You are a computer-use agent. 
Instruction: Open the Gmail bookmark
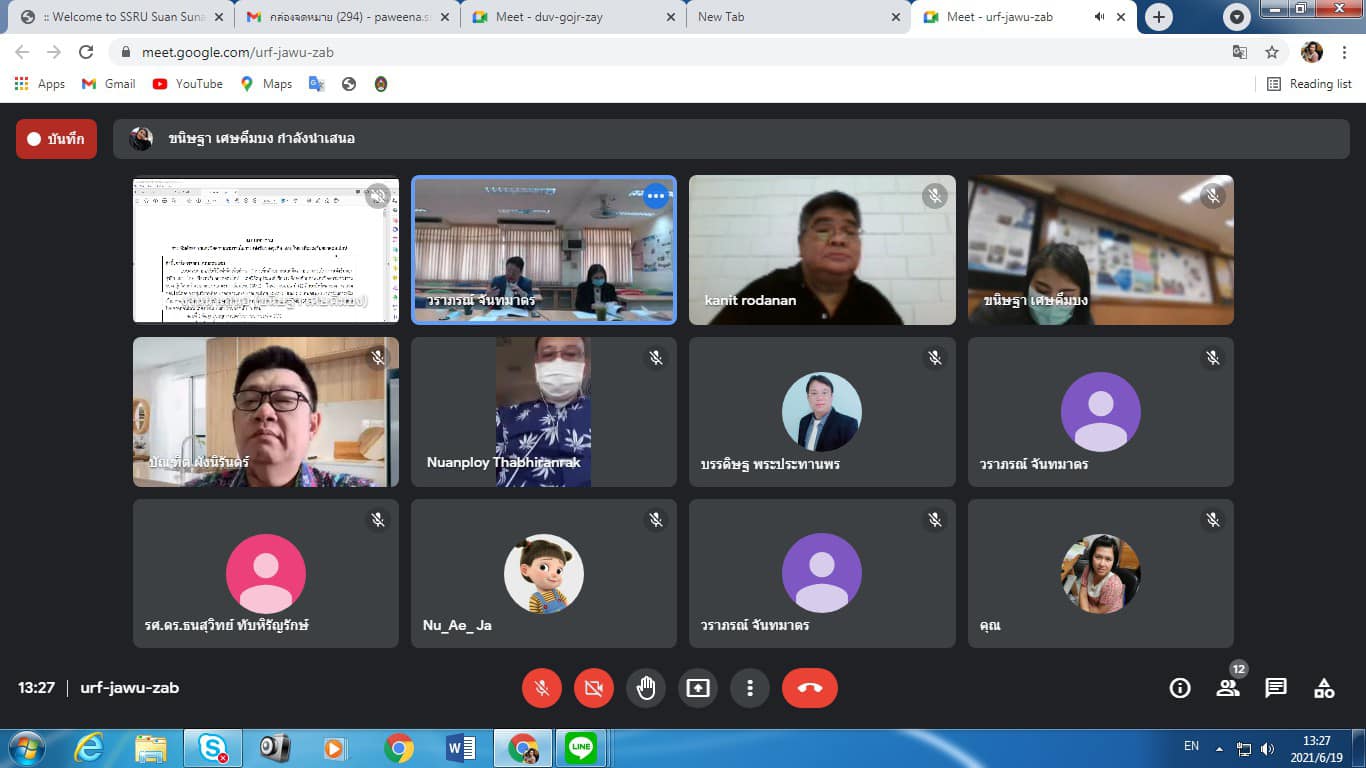109,84
